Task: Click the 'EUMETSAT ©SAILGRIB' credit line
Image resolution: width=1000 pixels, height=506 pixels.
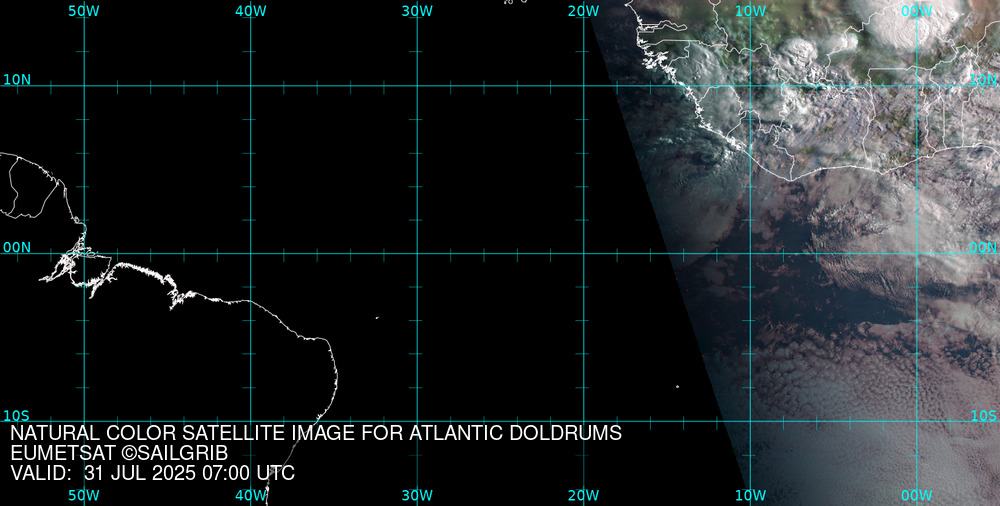Action: (x=119, y=454)
